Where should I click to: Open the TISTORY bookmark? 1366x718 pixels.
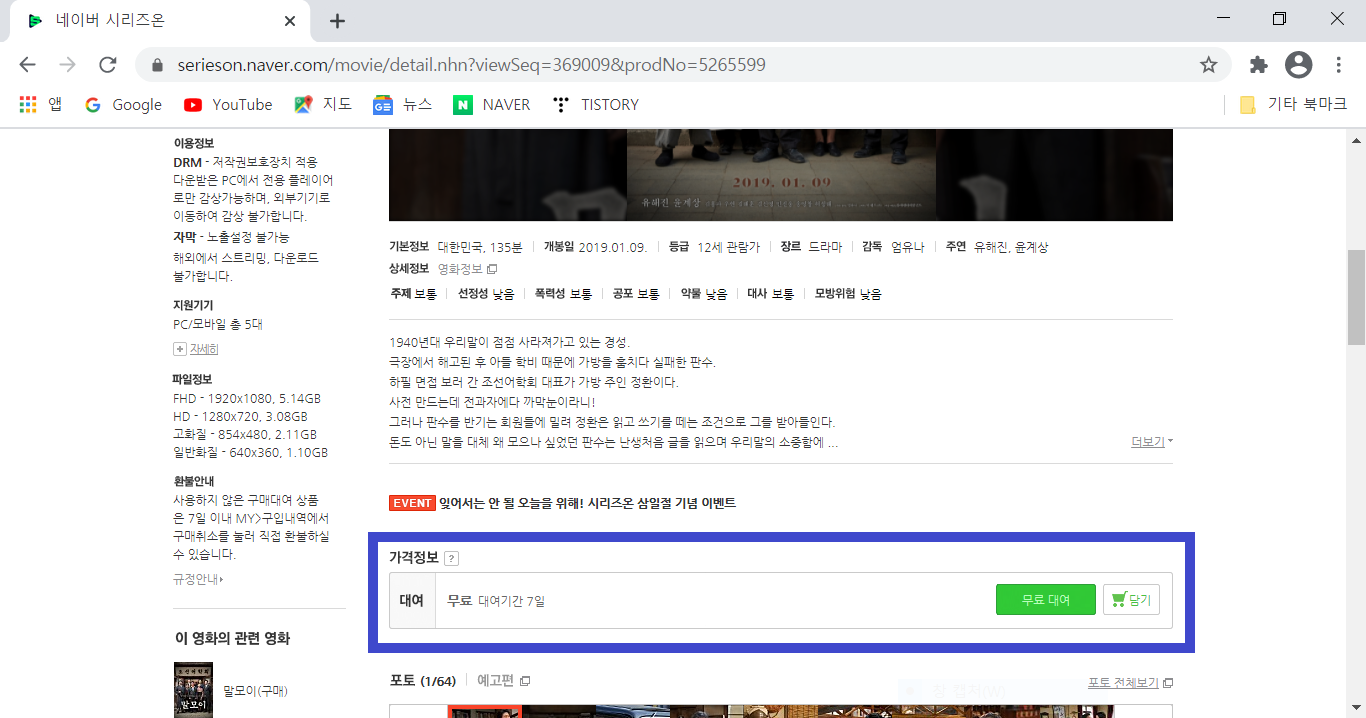[x=596, y=104]
